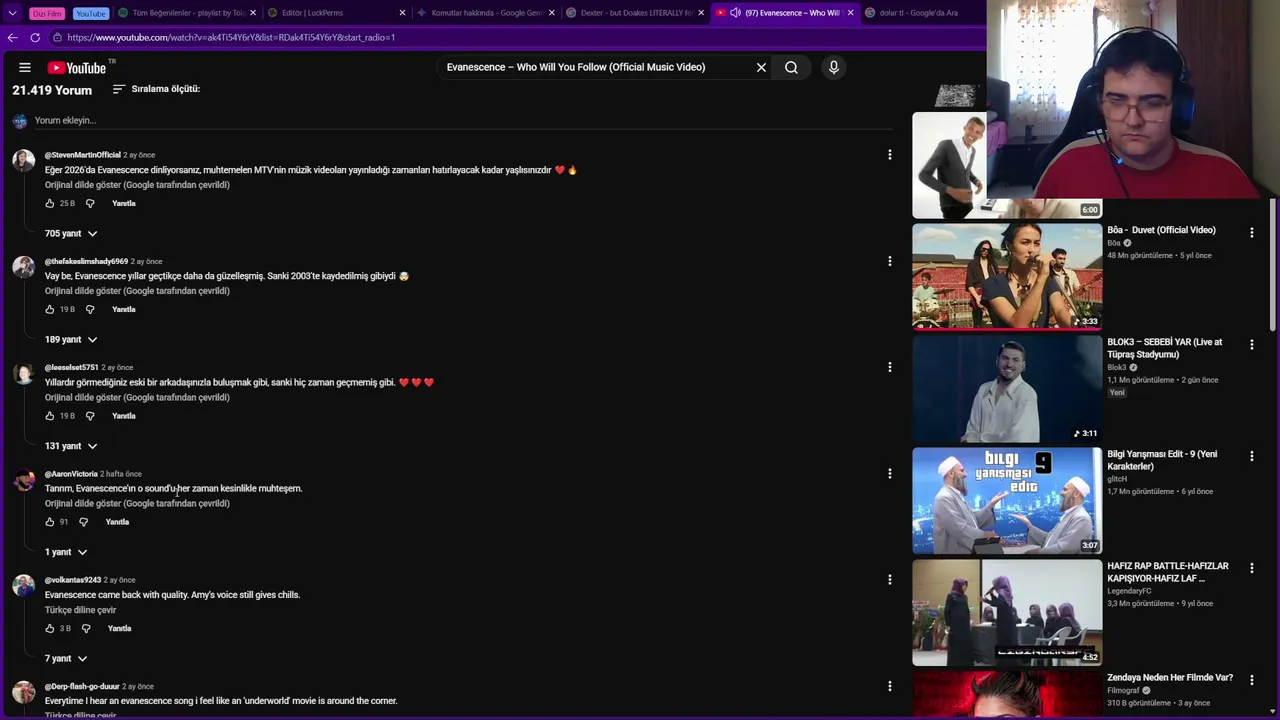
Task: Expand the 189 replies thread
Action: coord(71,339)
